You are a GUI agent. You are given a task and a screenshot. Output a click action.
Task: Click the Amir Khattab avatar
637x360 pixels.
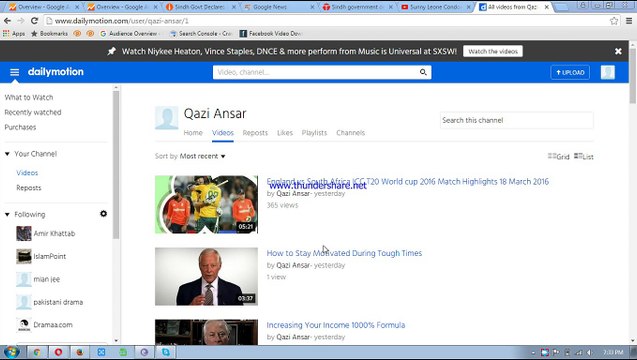(x=24, y=234)
